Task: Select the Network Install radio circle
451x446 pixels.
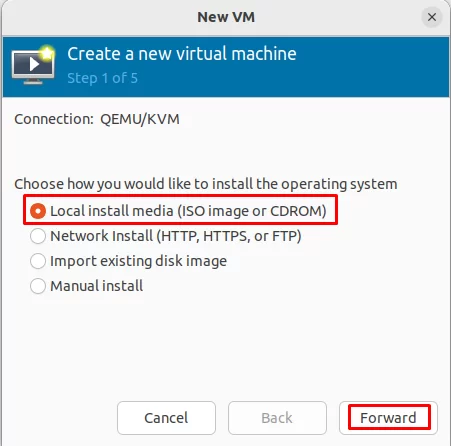Action: (38, 236)
